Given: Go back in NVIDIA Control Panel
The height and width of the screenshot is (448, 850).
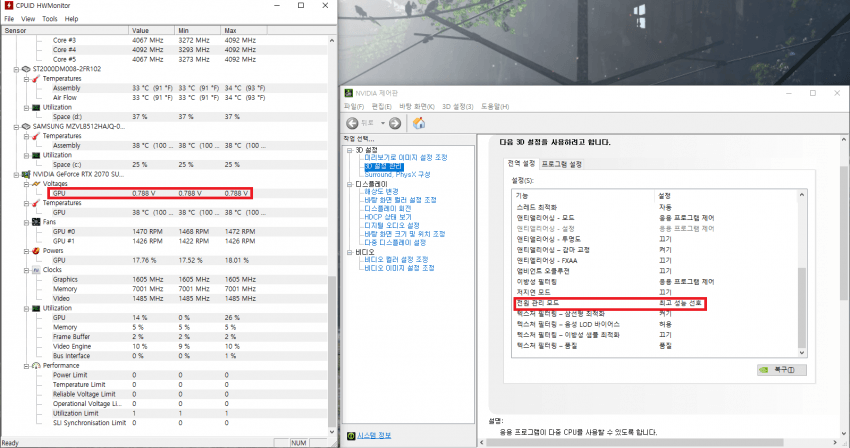Looking at the screenshot, I should click(x=352, y=123).
